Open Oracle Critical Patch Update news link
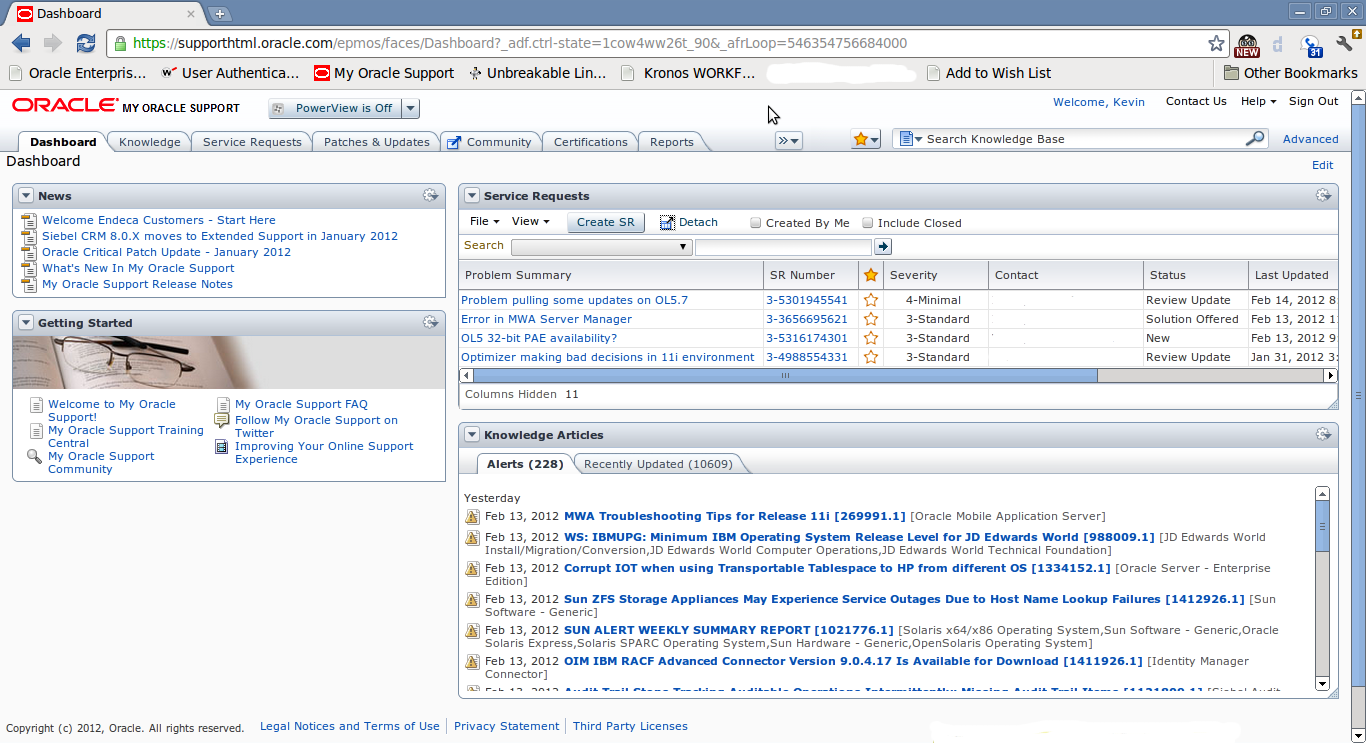This screenshot has height=743, width=1366. [x=166, y=252]
